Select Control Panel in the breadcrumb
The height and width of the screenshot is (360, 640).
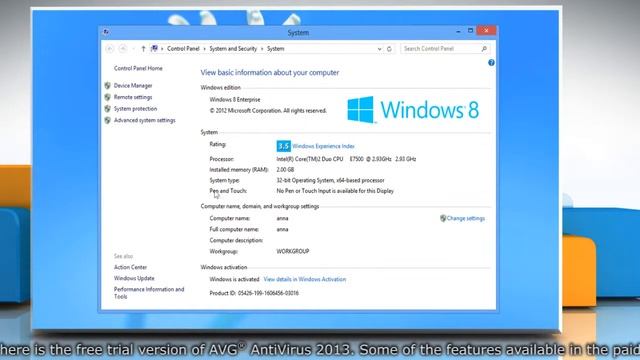[183, 49]
